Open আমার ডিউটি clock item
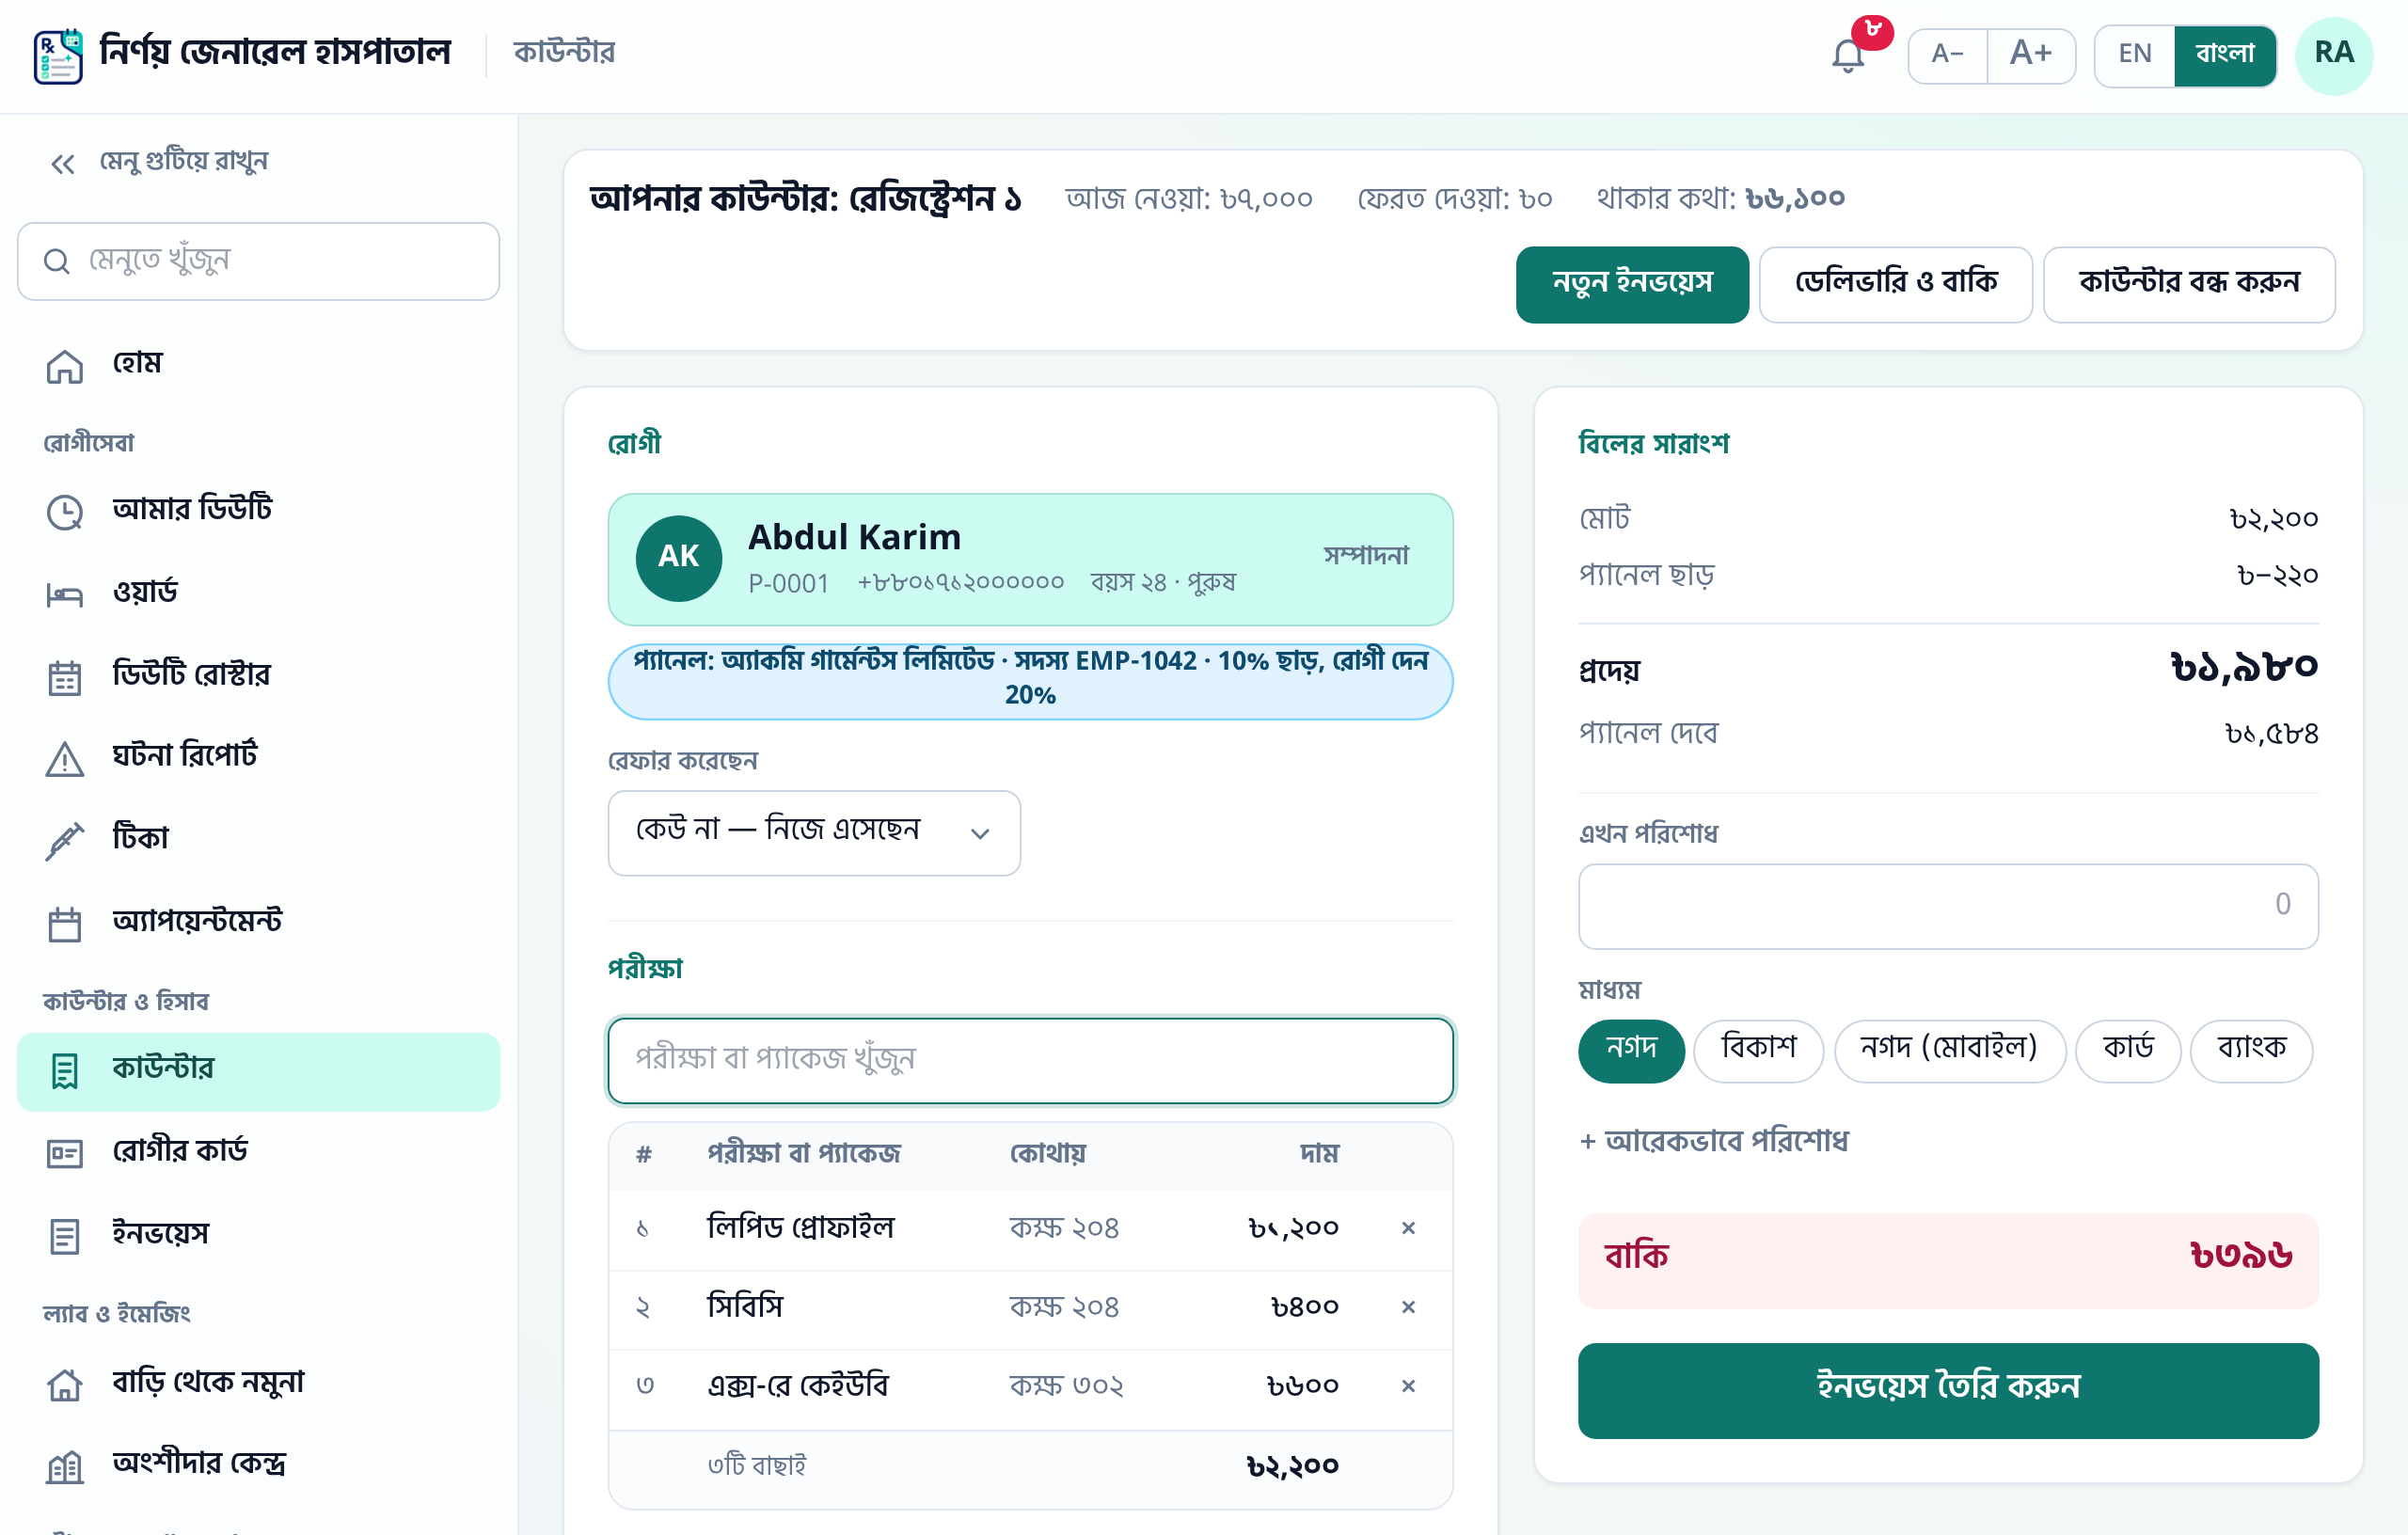Screen dimensions: 2408x1535 [258, 510]
